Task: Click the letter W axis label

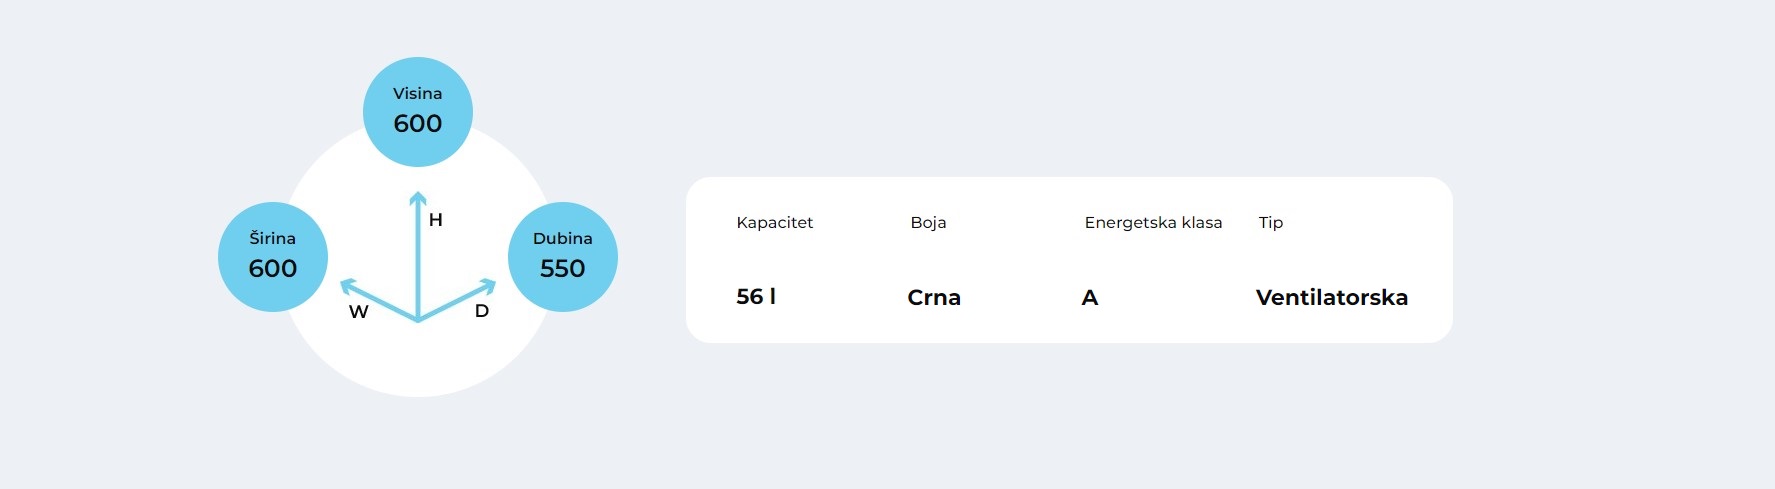Action: click(x=359, y=312)
